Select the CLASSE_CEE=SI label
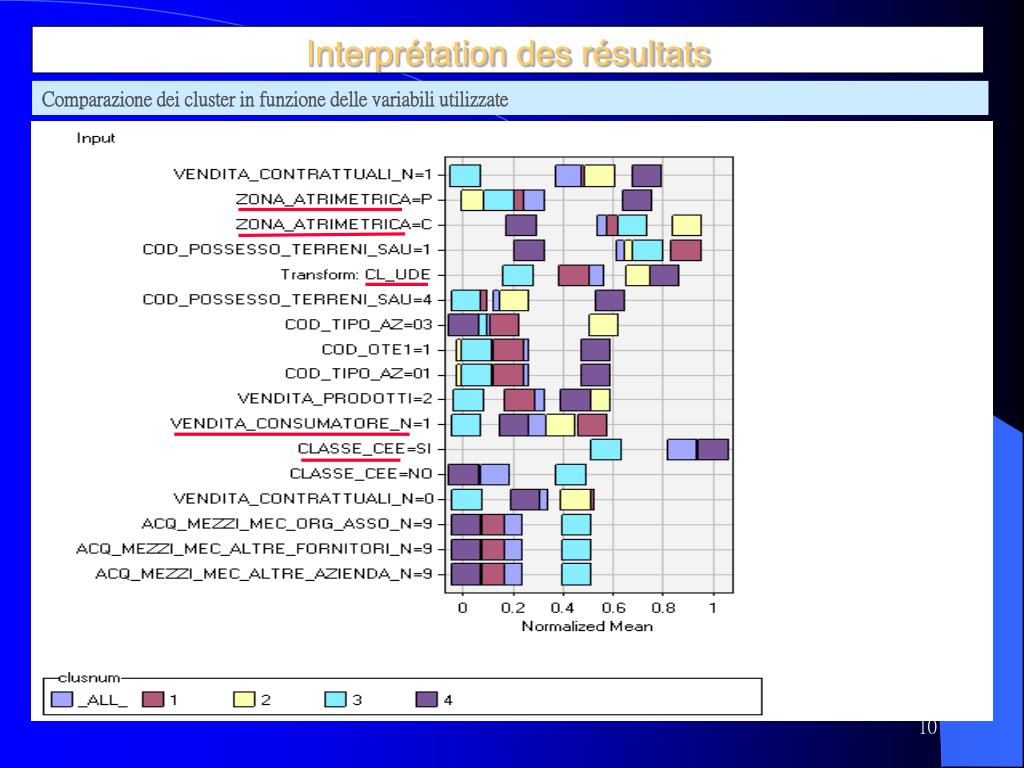 click(364, 449)
